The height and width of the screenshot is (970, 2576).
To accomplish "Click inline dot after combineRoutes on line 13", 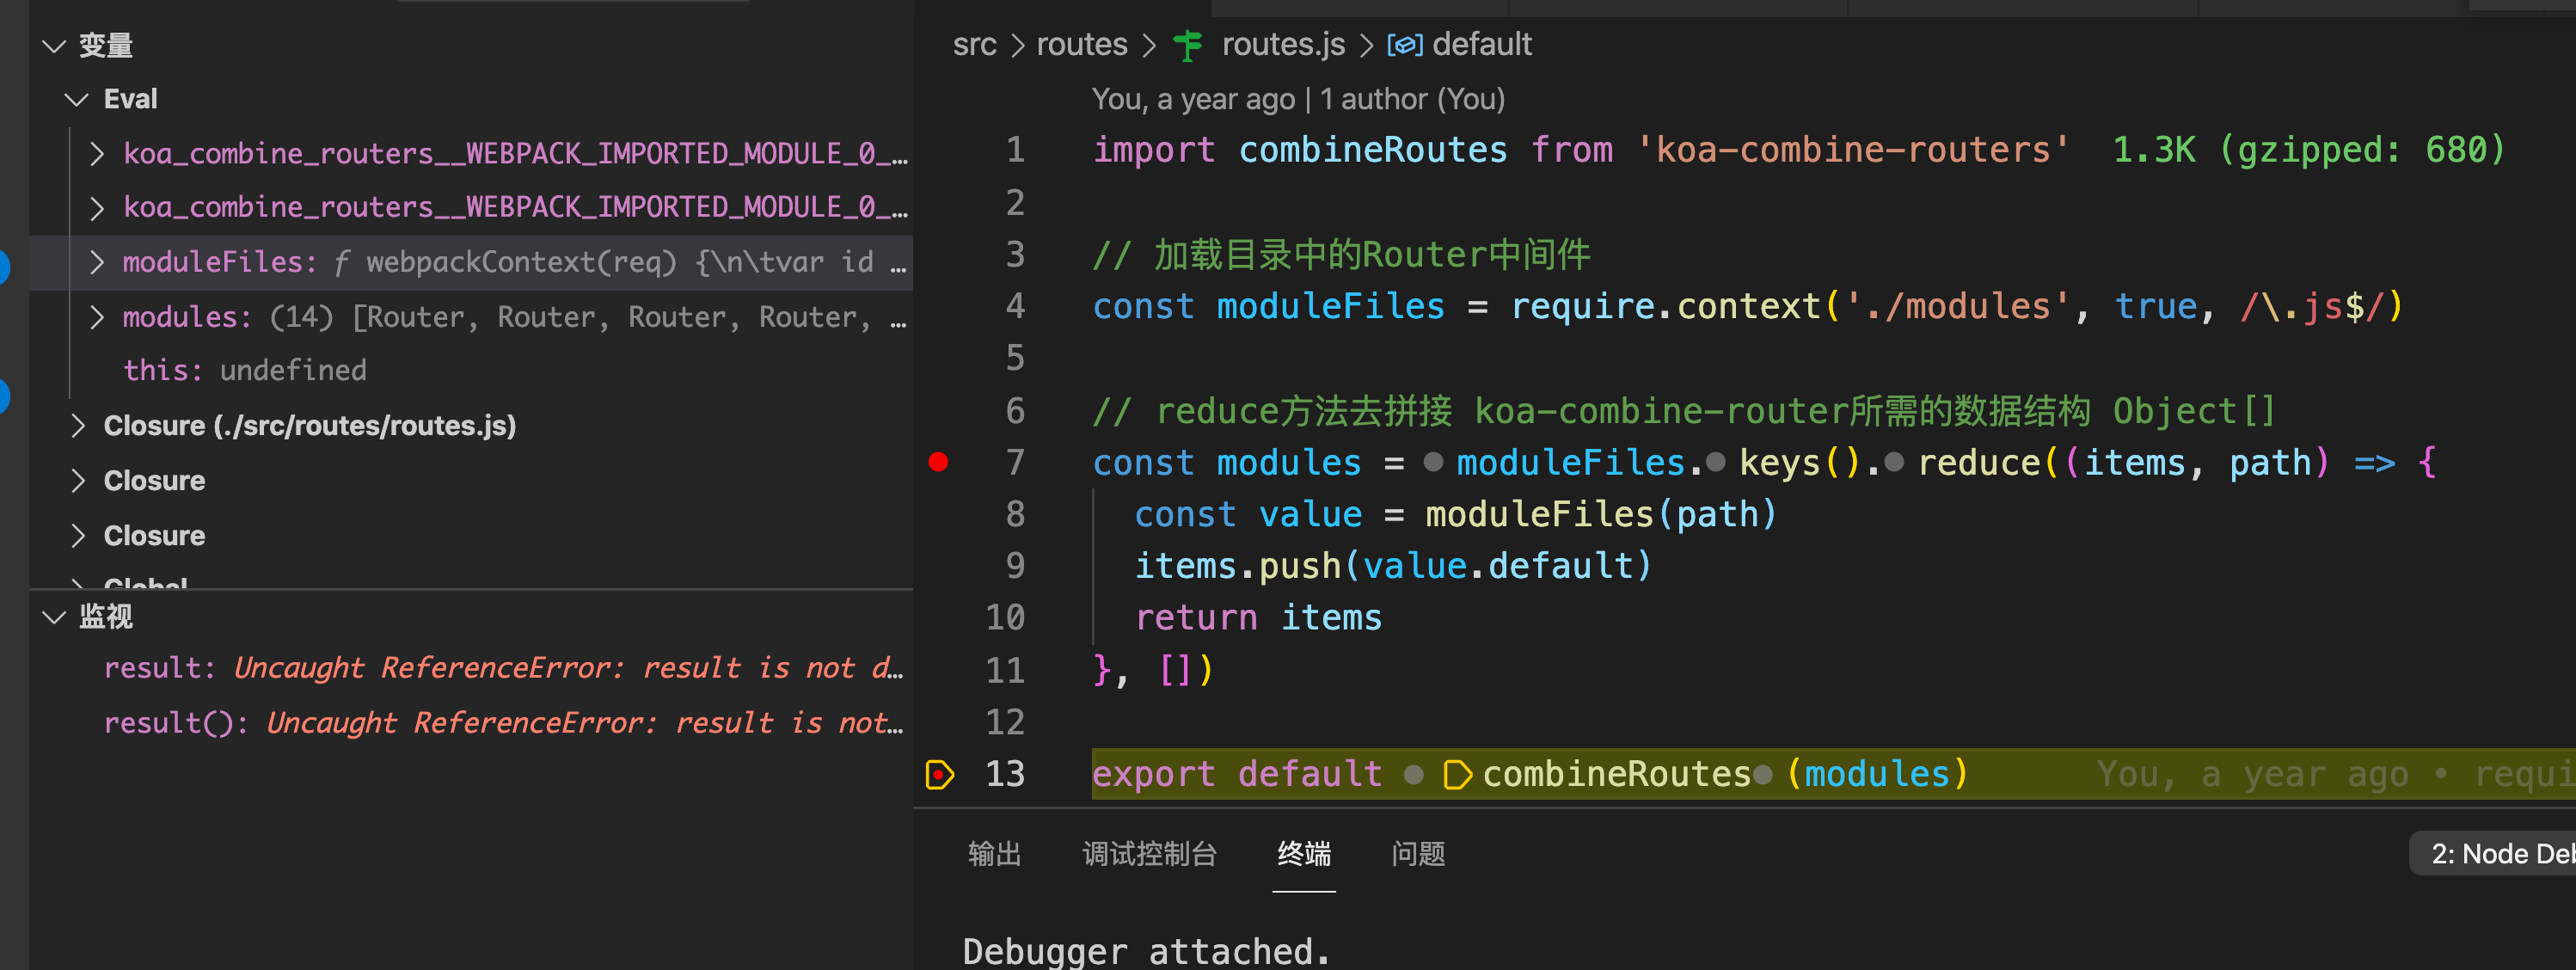I will tap(1763, 774).
